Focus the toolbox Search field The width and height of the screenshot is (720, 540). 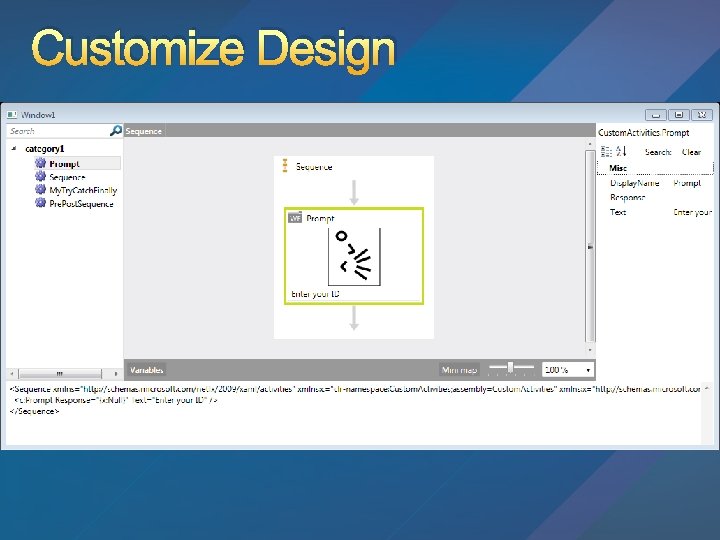point(59,131)
